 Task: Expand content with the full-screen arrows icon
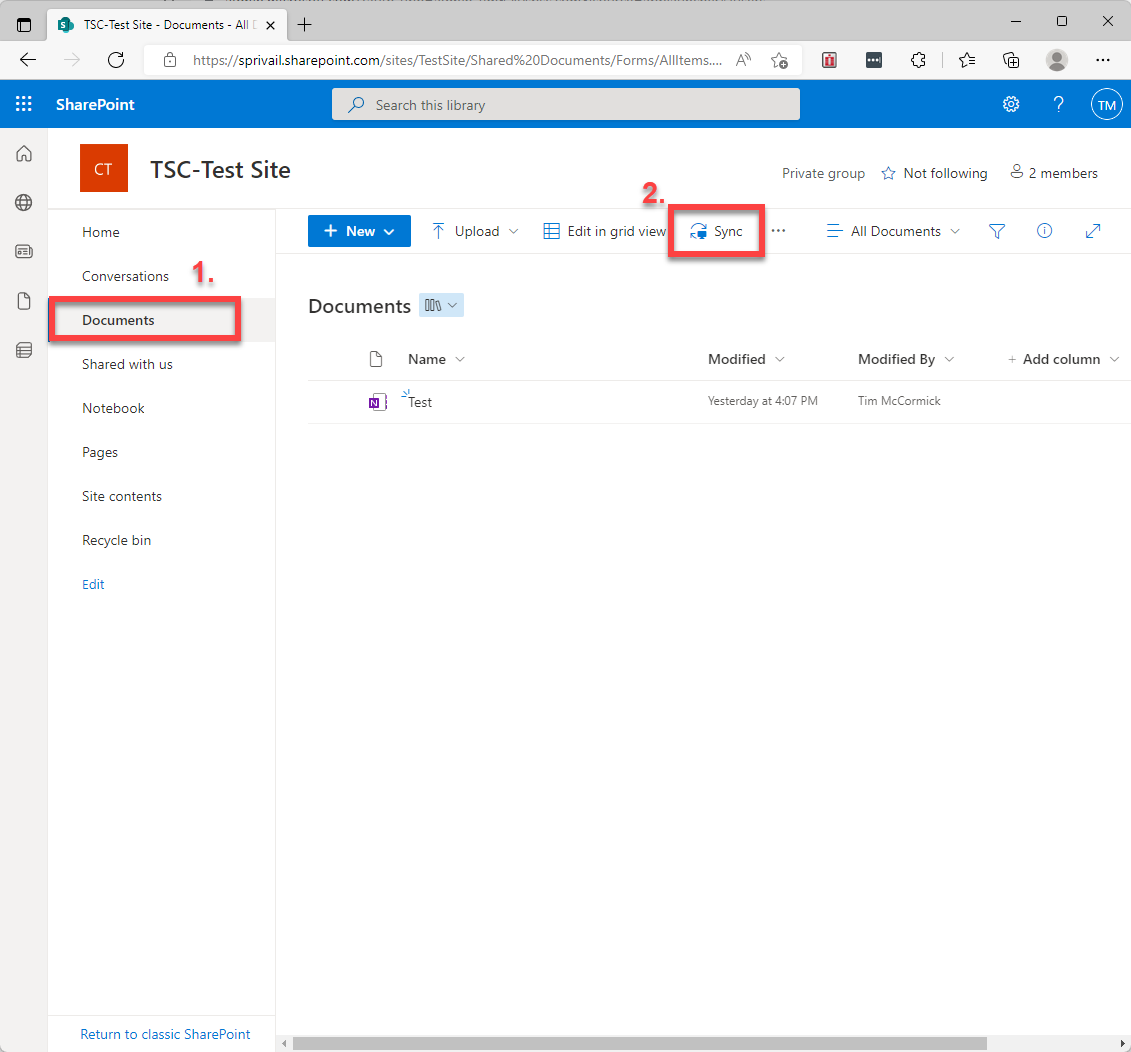(1093, 231)
